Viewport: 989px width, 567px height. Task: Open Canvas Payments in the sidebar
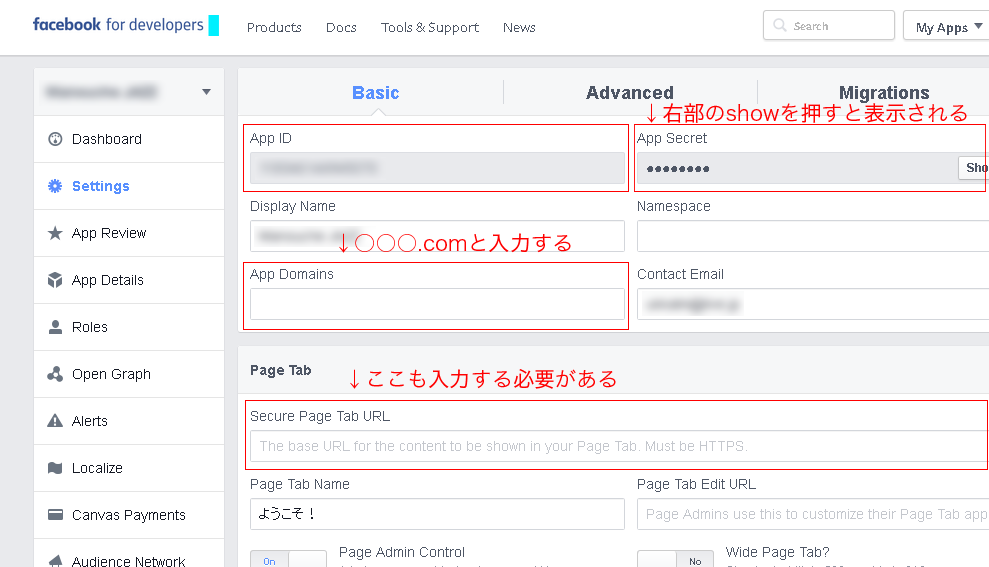point(129,515)
